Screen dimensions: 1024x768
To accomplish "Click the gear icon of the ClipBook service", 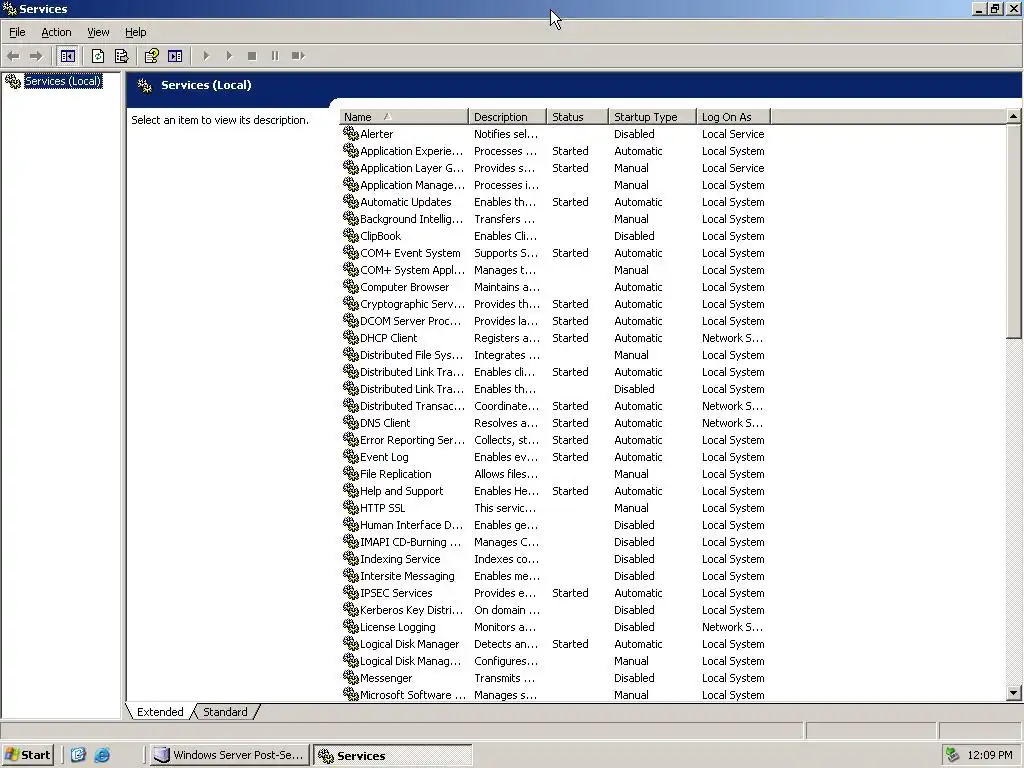I will pyautogui.click(x=351, y=235).
